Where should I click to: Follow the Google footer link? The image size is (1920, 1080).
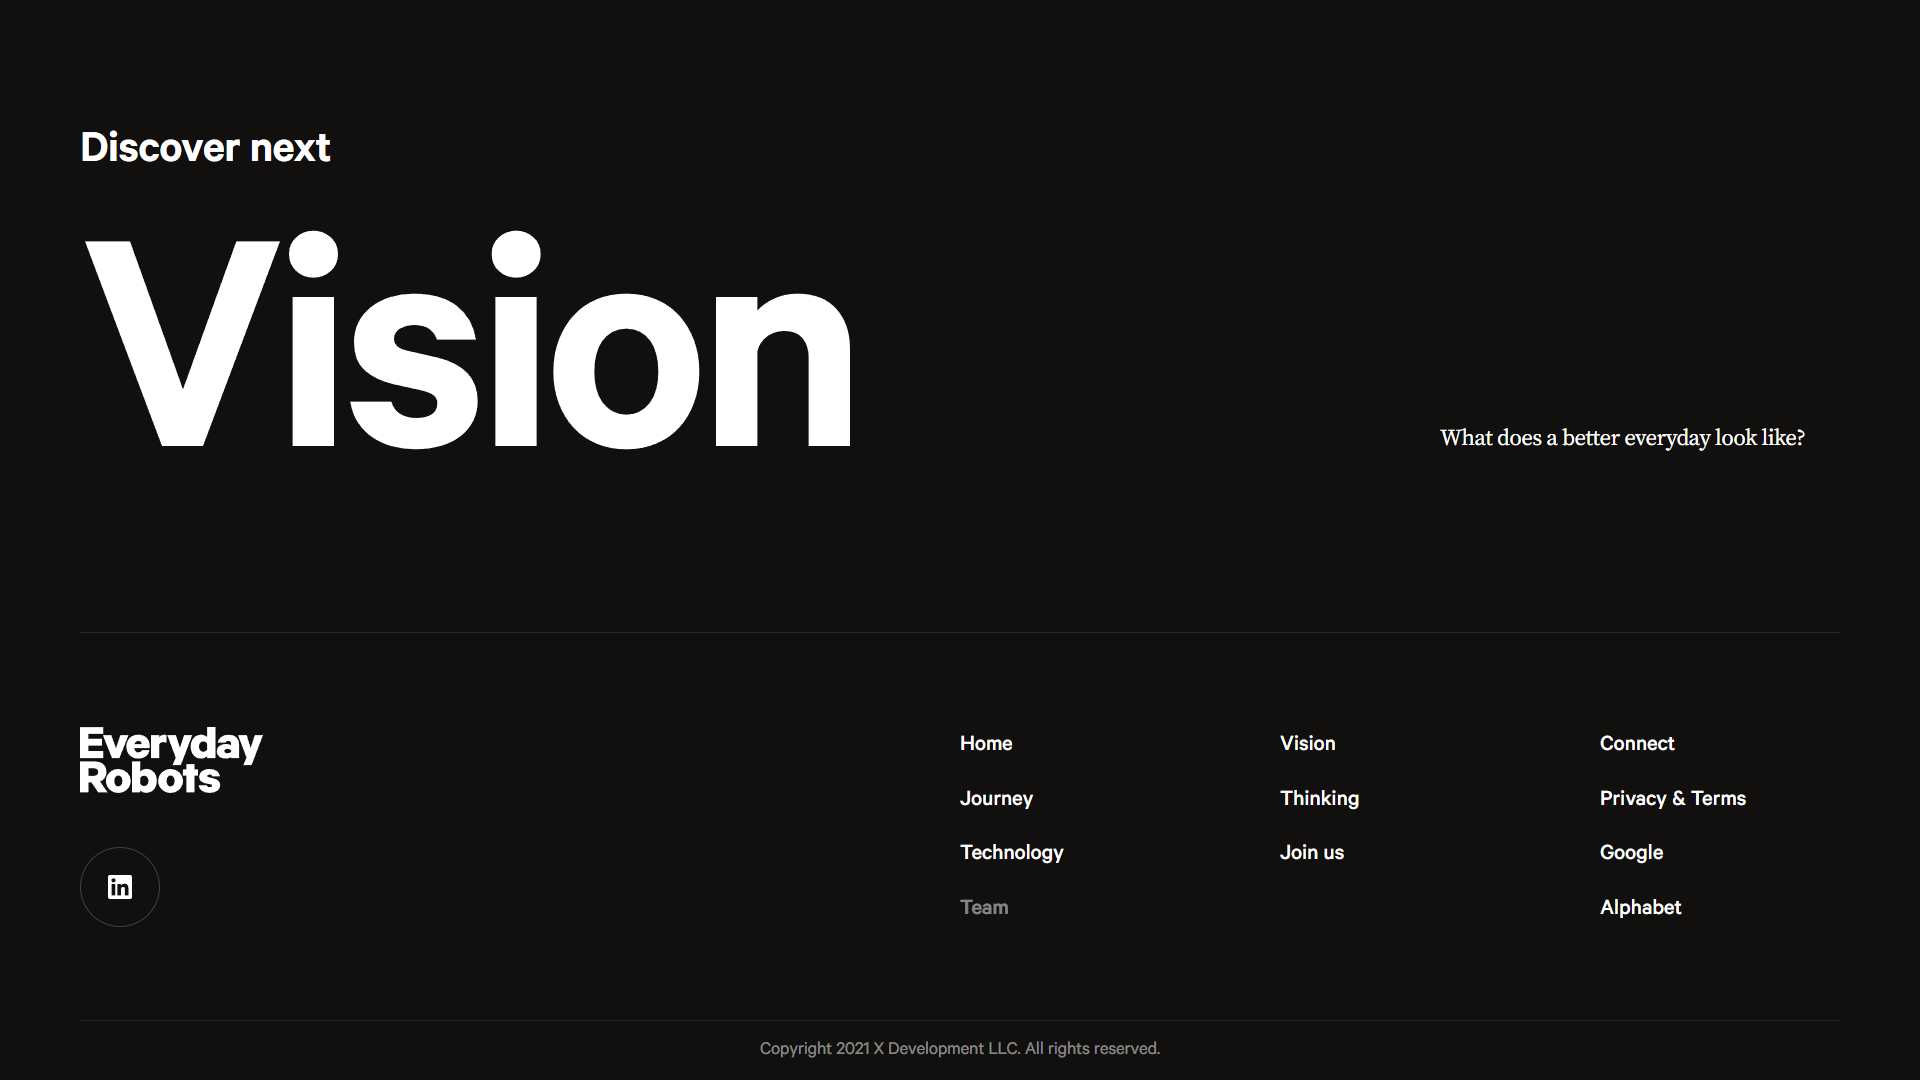tap(1631, 852)
